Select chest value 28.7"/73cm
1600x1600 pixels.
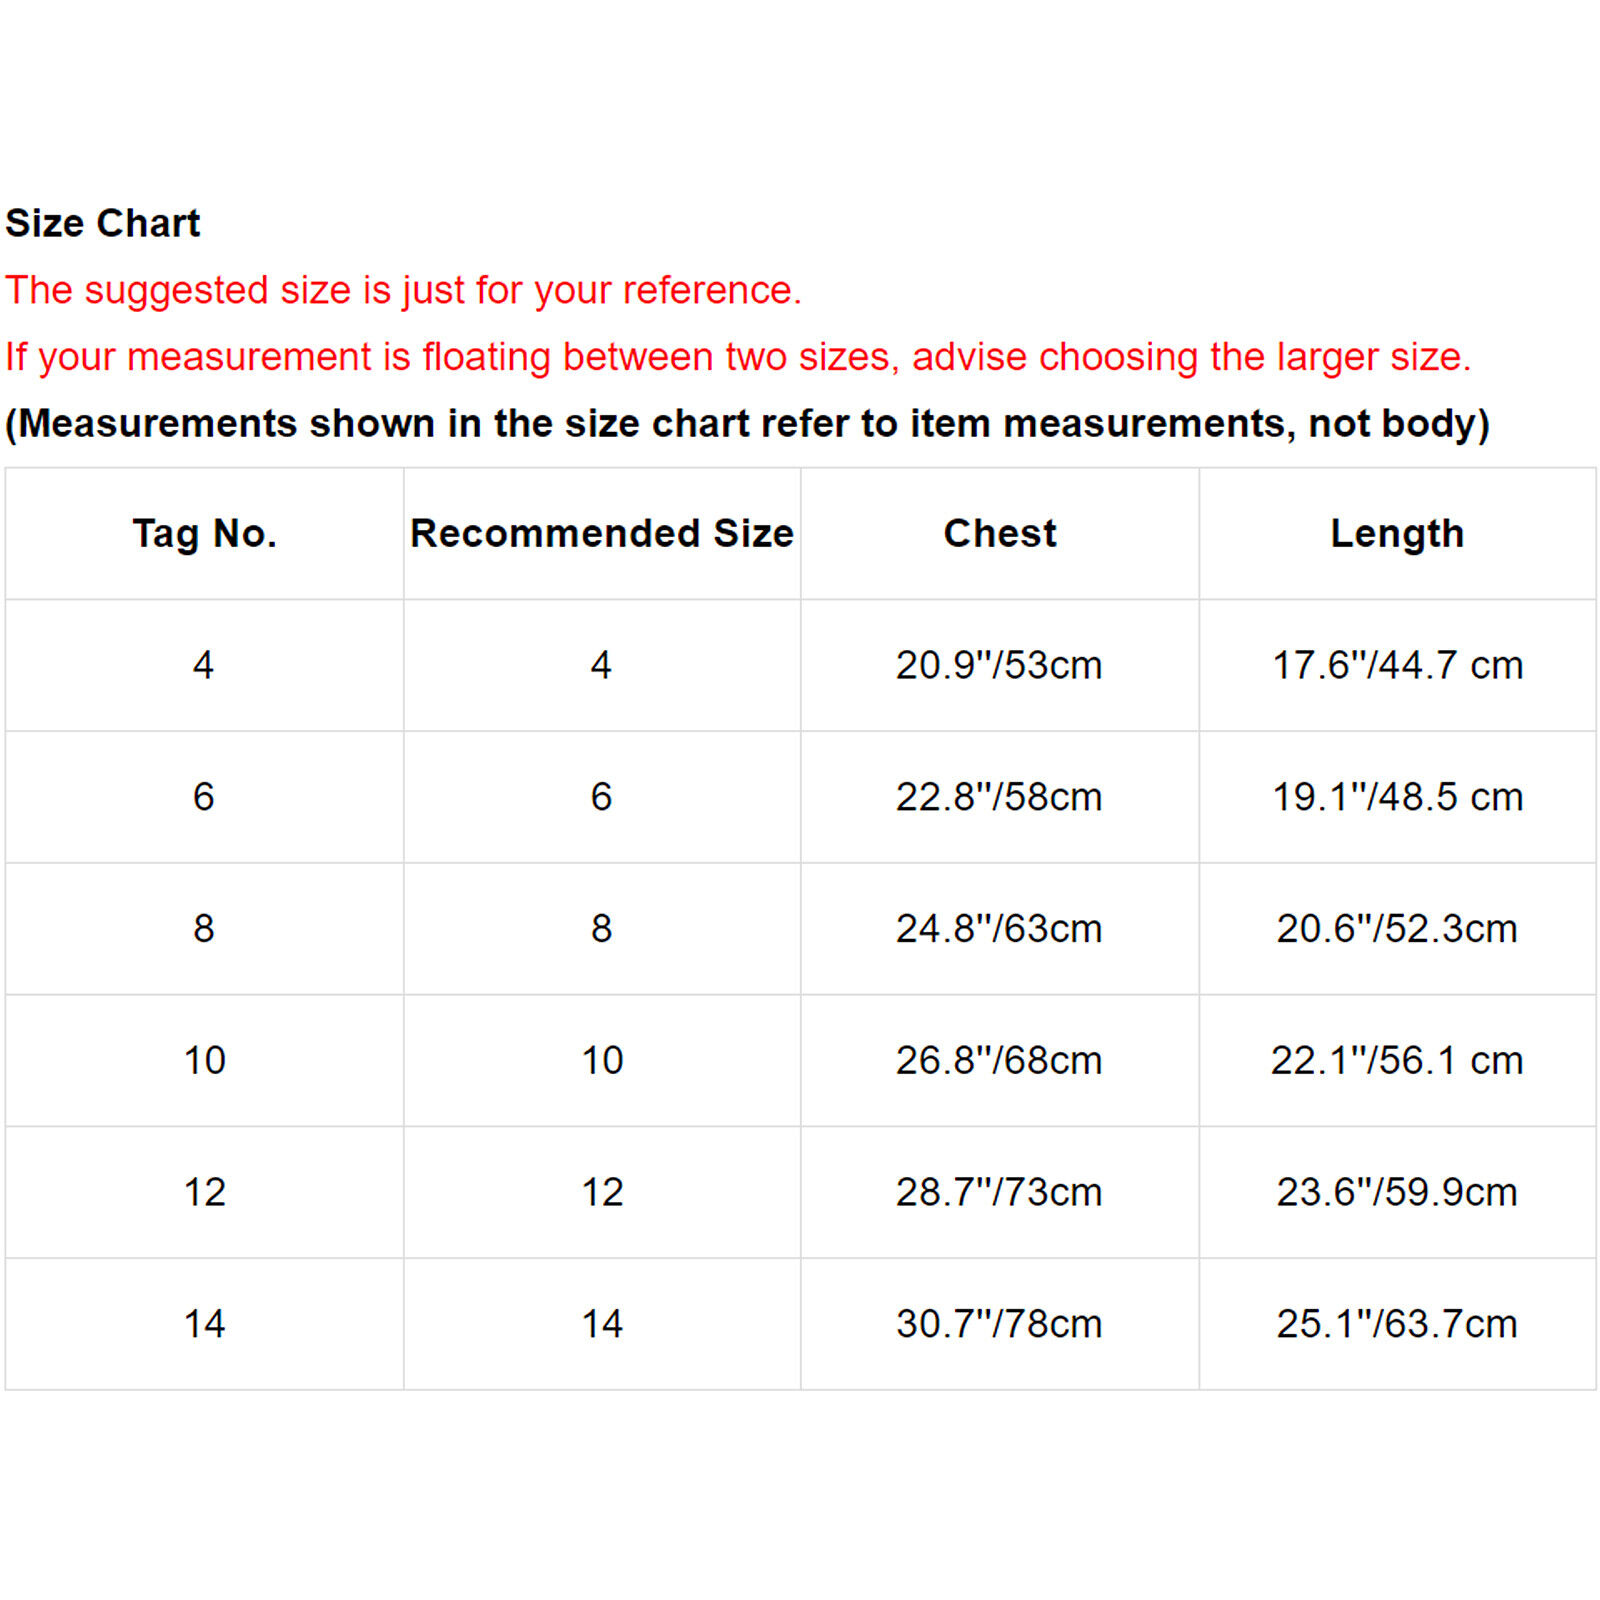pos(999,1192)
